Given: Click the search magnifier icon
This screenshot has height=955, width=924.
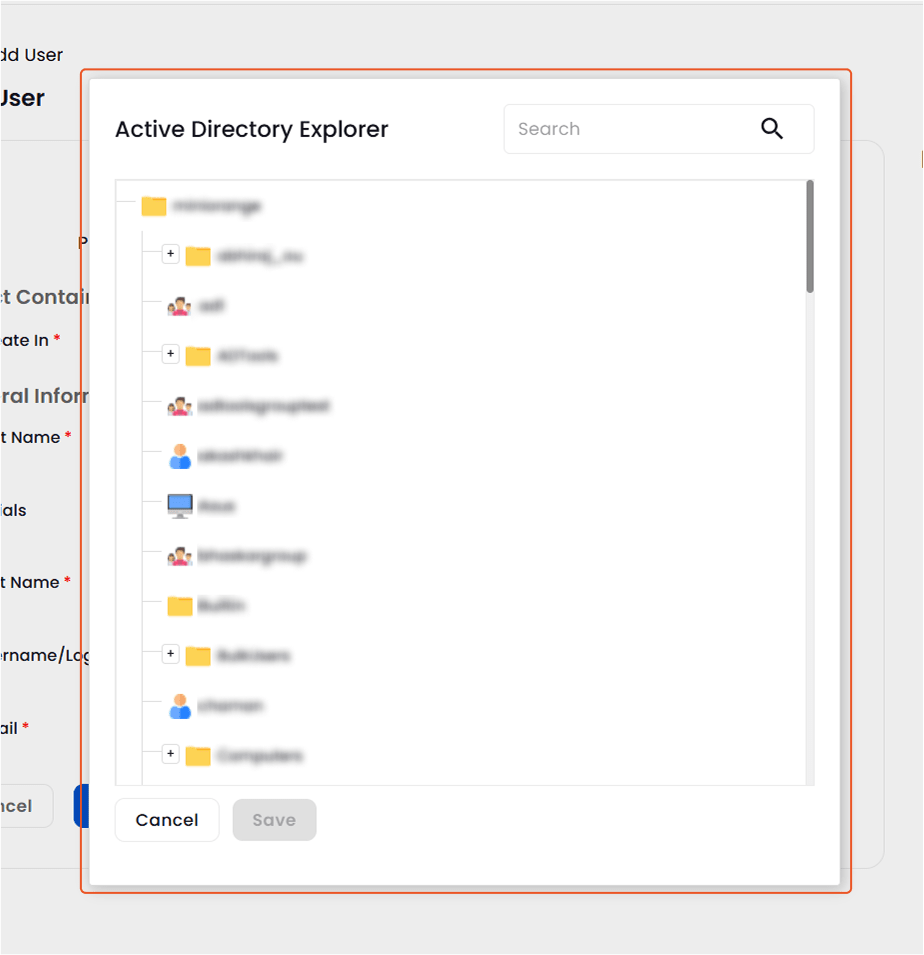Looking at the screenshot, I should (772, 129).
